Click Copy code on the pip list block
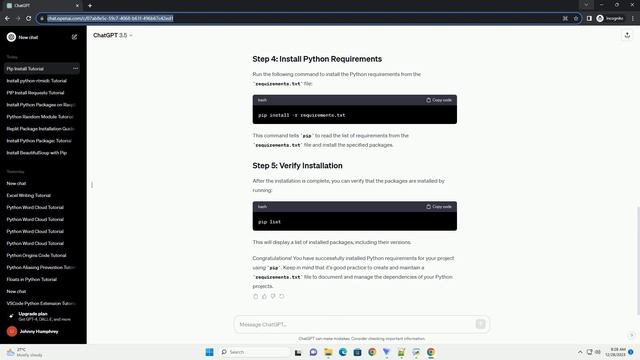640x360 pixels. (439, 207)
